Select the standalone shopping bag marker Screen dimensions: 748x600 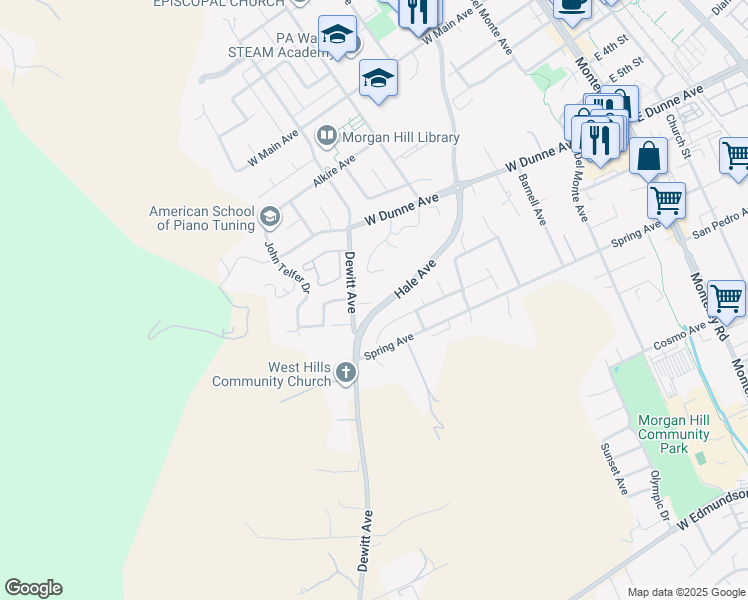(648, 157)
